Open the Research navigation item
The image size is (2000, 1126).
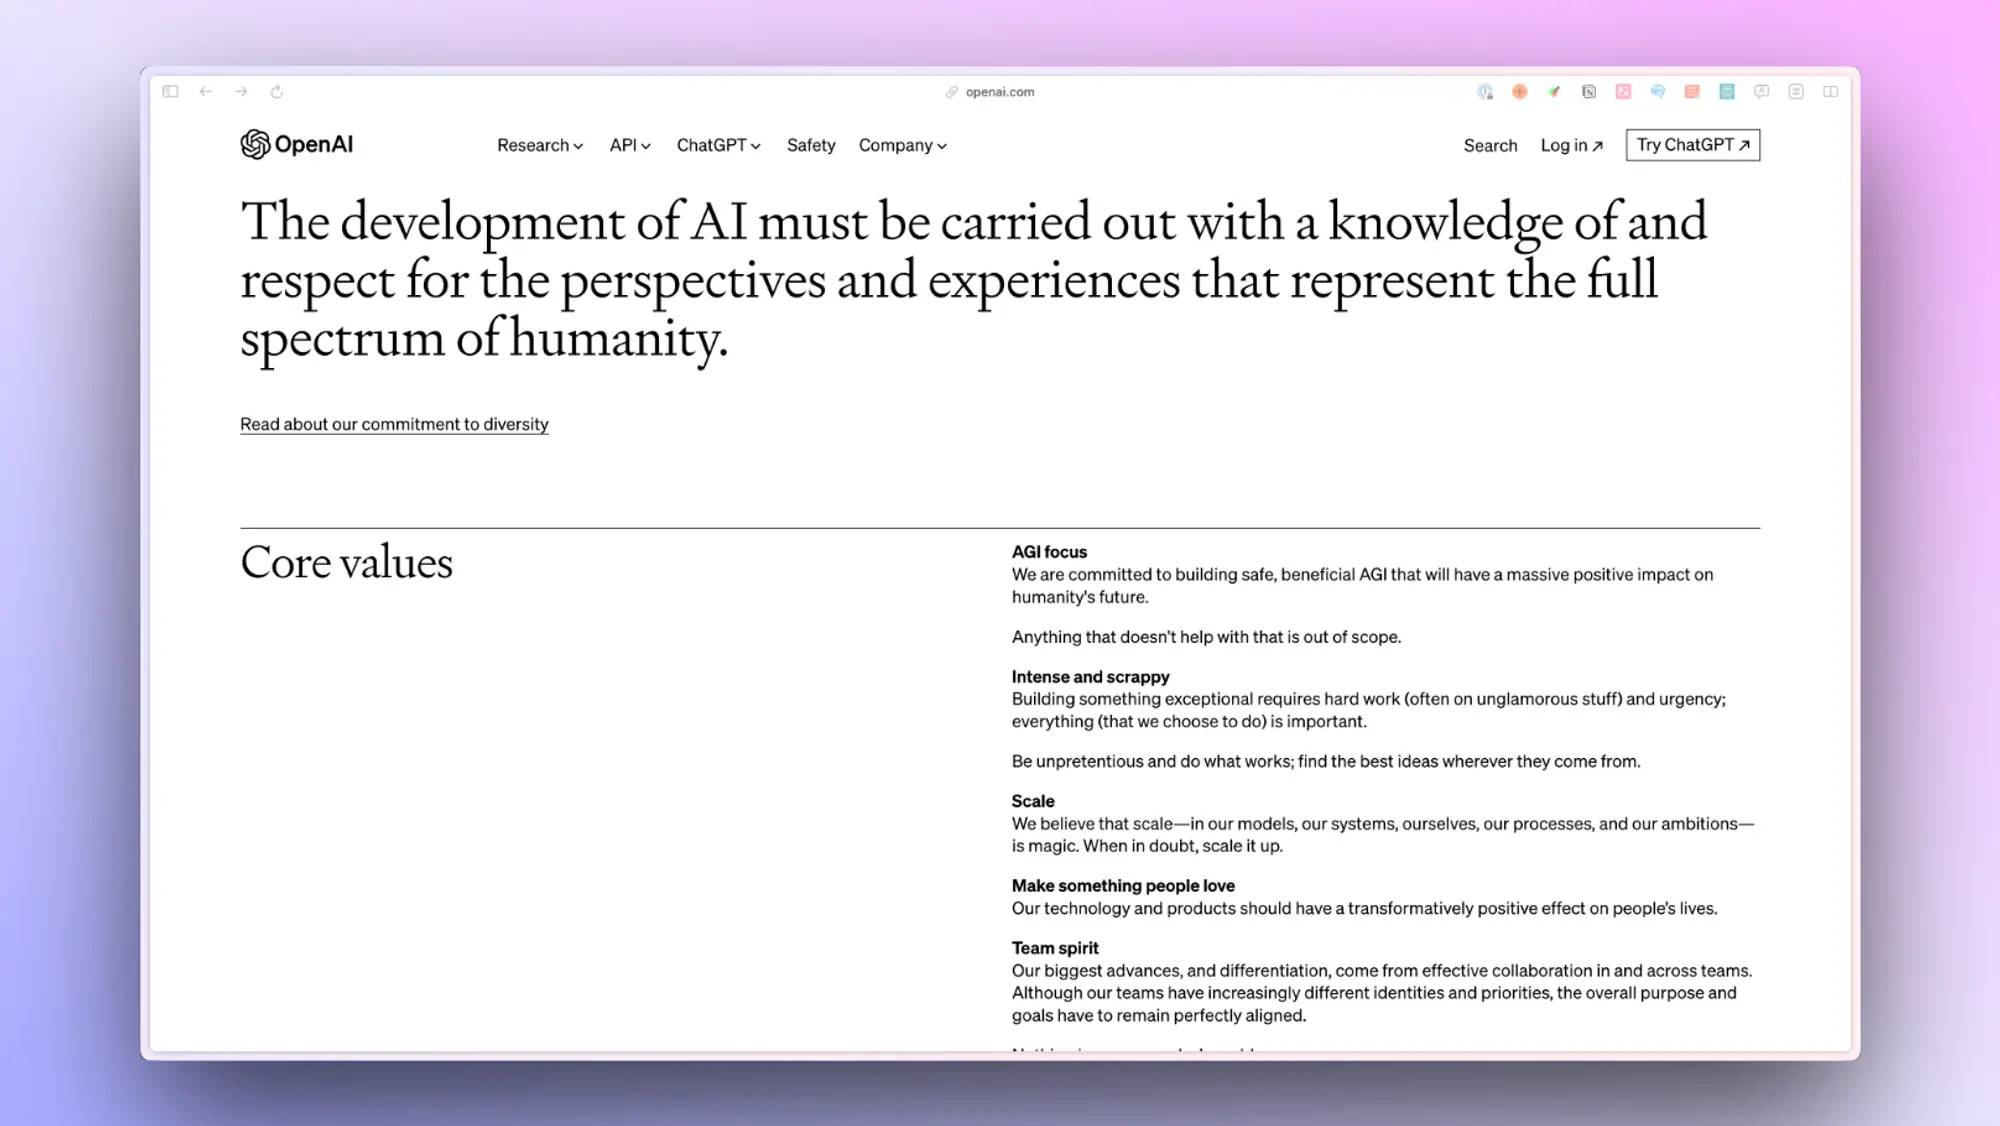(x=540, y=145)
